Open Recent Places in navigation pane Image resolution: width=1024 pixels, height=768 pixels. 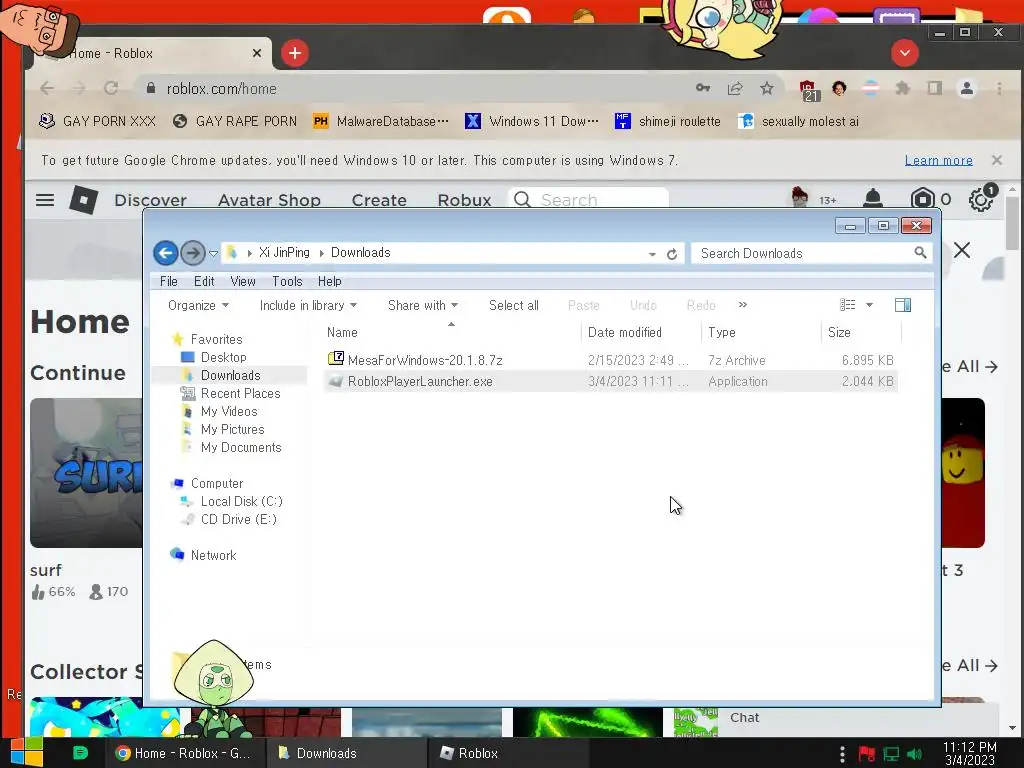pyautogui.click(x=240, y=393)
